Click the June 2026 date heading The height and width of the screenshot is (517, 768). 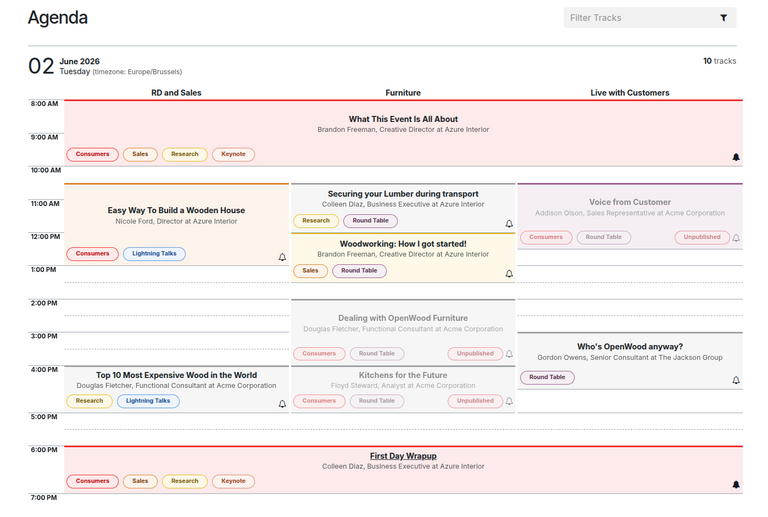pyautogui.click(x=79, y=61)
